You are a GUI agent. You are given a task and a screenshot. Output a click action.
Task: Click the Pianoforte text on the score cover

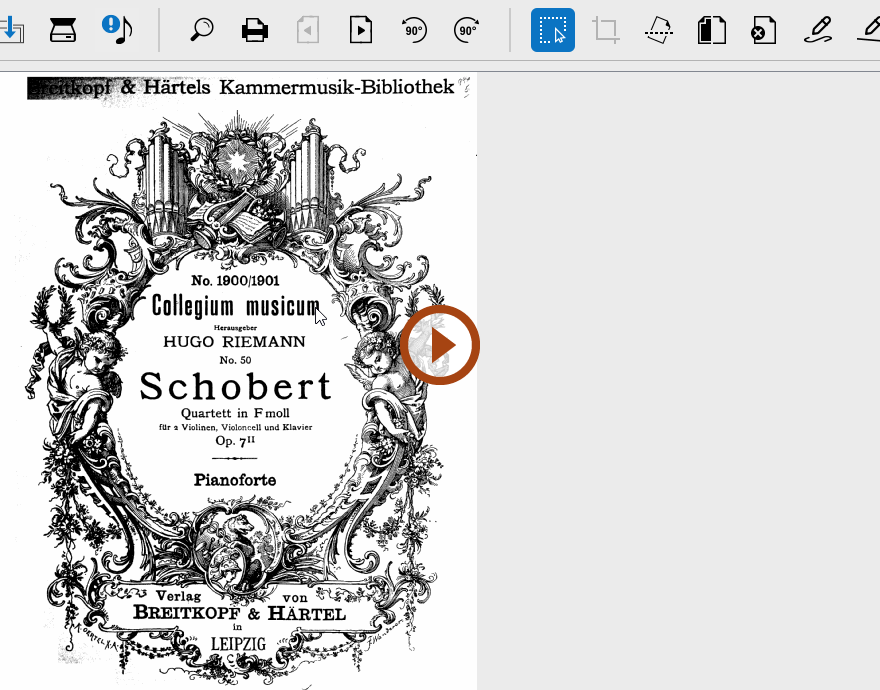pyautogui.click(x=235, y=480)
